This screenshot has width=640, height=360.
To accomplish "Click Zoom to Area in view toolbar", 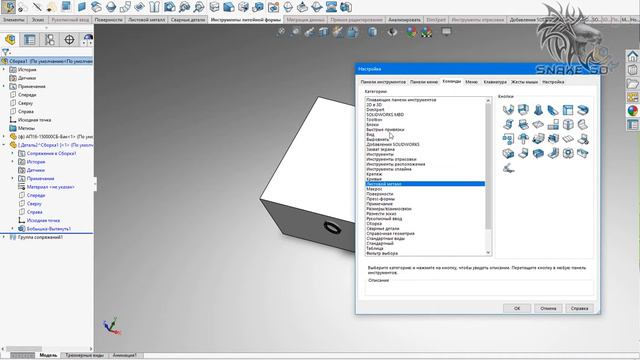I will 295,32.
